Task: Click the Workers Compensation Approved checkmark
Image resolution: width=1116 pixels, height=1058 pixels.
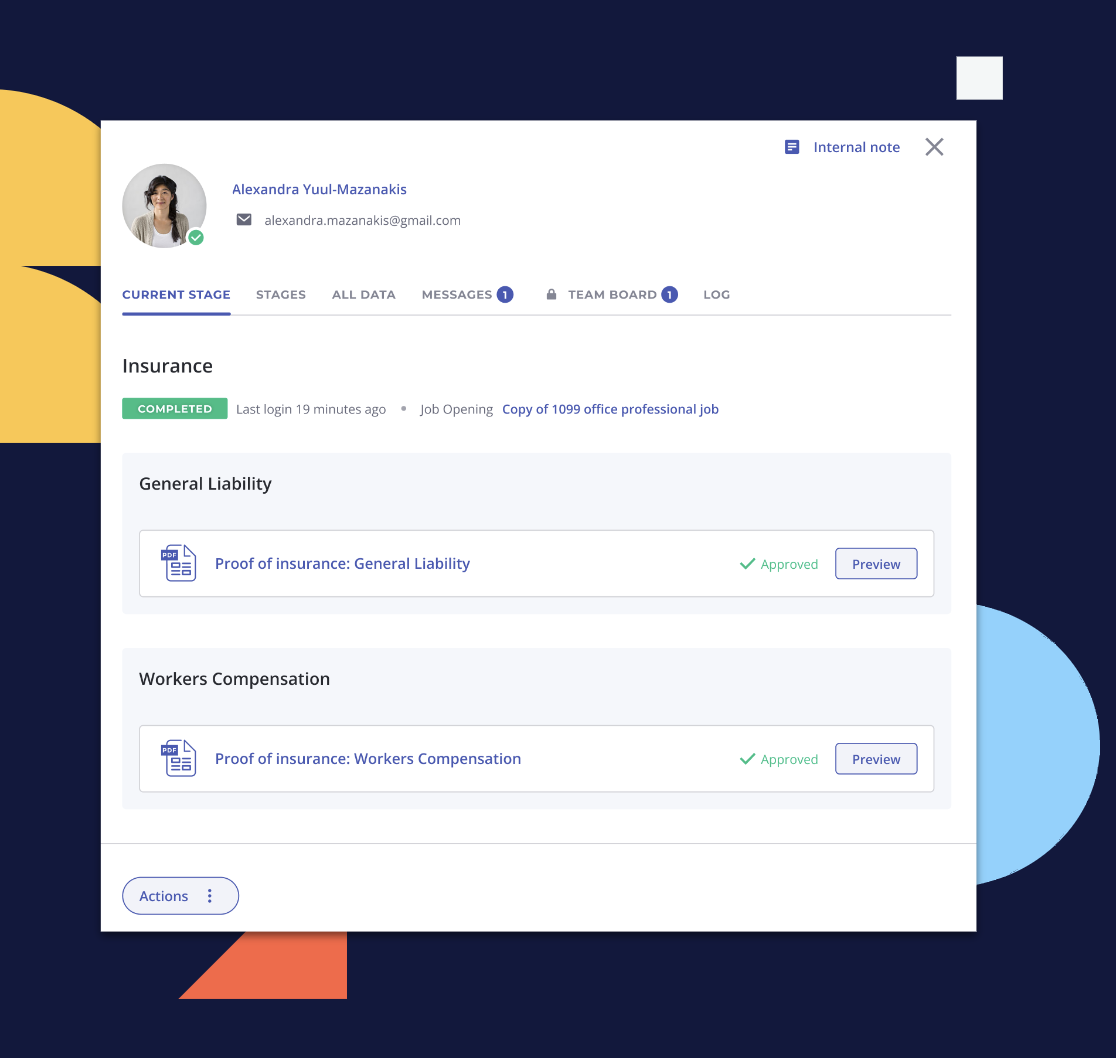Action: 747,759
